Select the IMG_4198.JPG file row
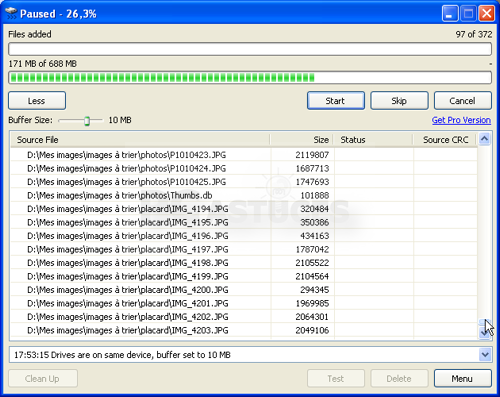The width and height of the screenshot is (500, 397). pyautogui.click(x=244, y=263)
